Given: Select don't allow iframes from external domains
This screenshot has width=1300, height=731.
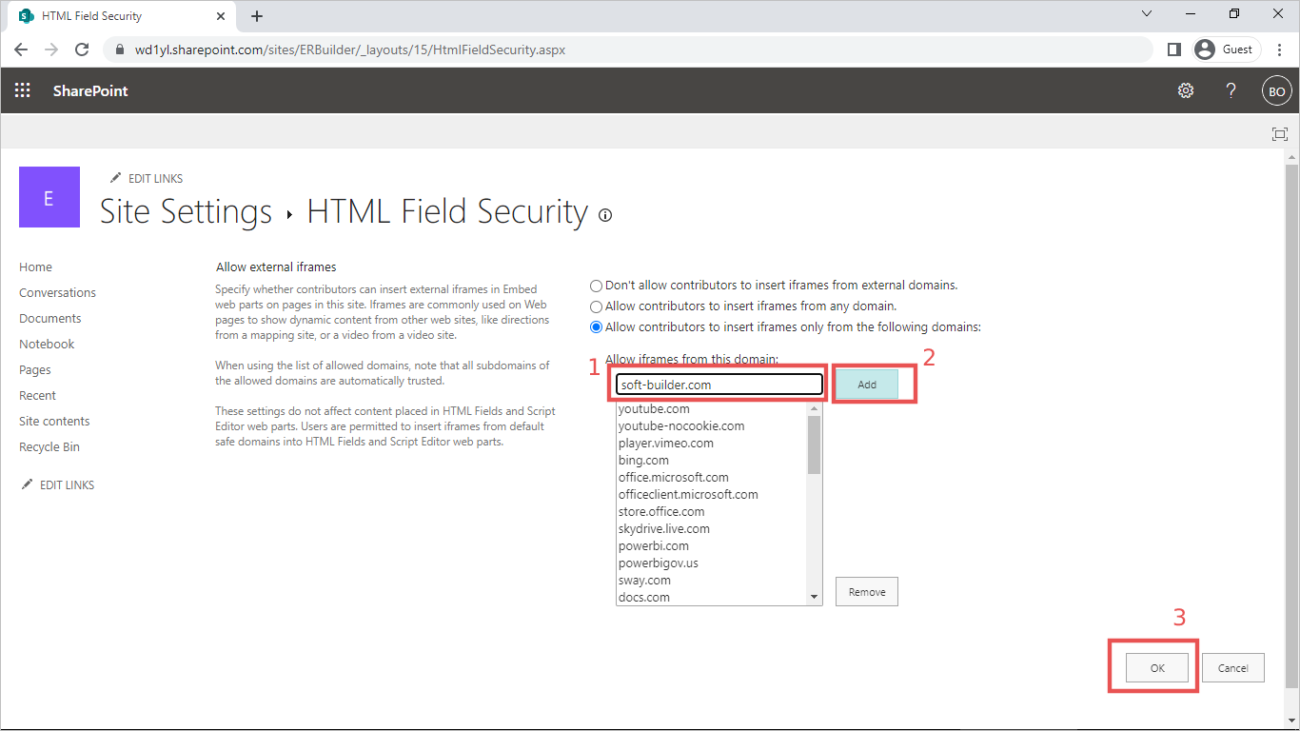Looking at the screenshot, I should (x=596, y=285).
